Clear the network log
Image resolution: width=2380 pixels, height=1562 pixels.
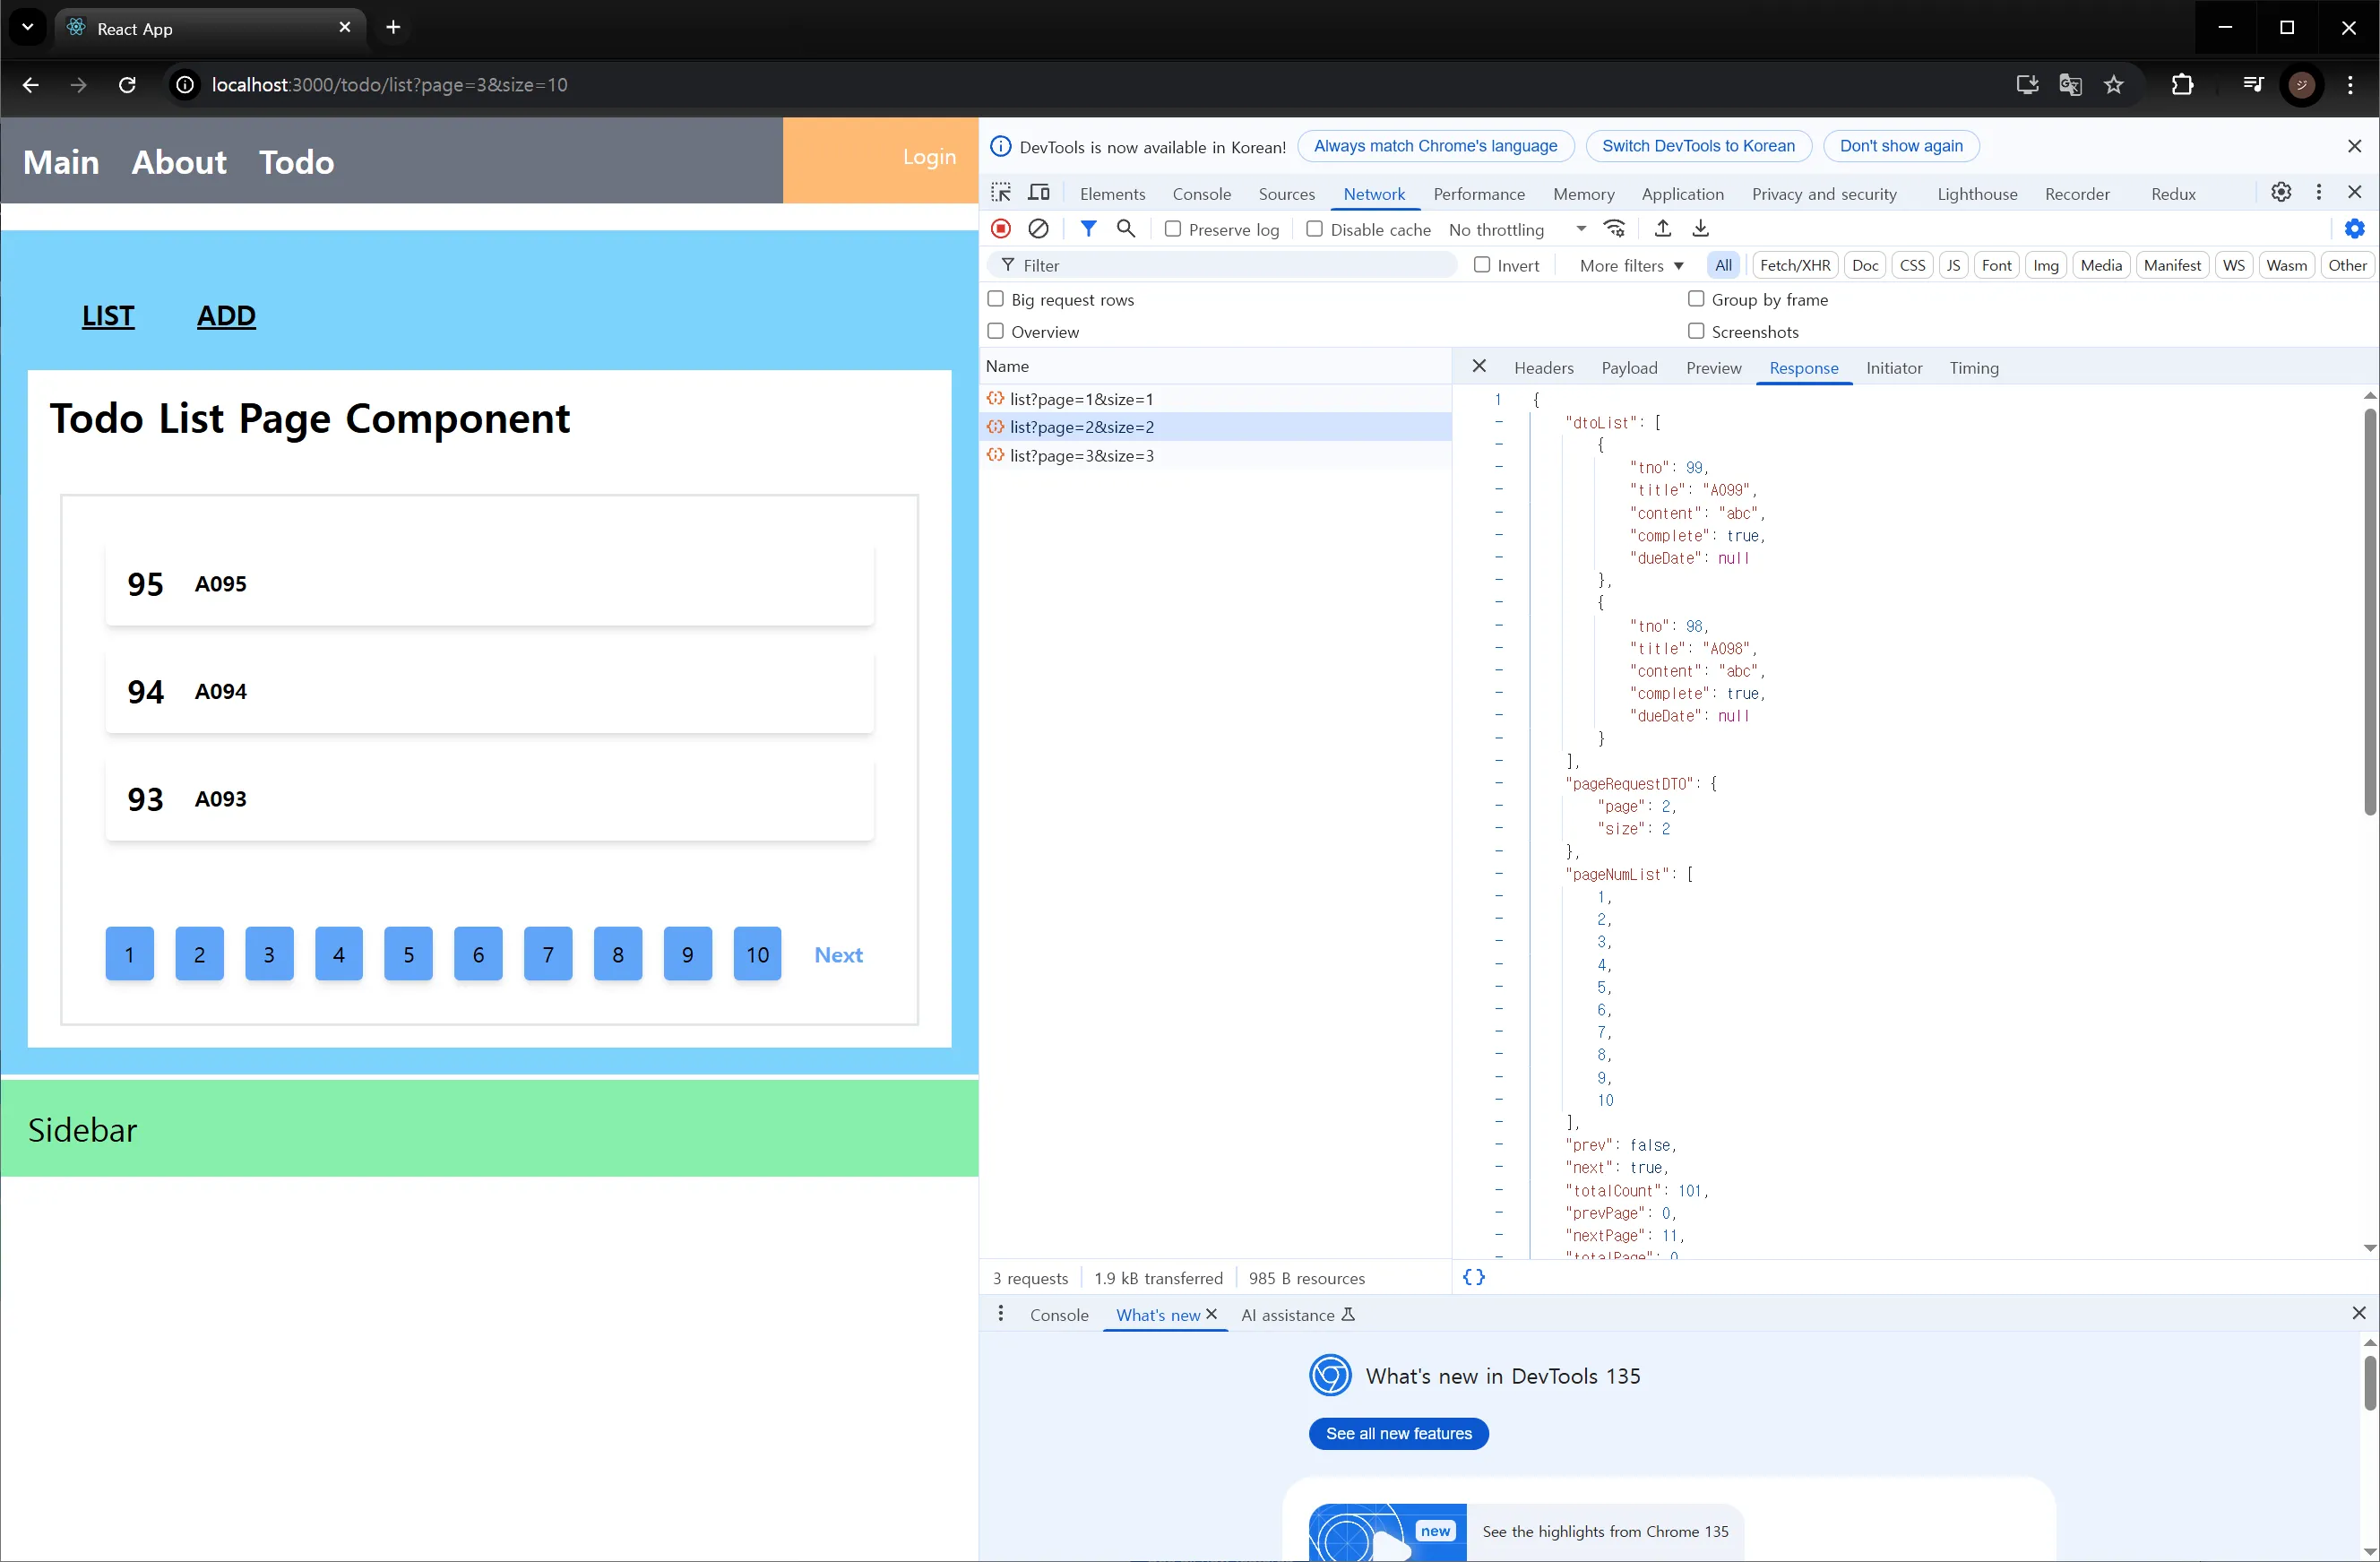point(1039,229)
